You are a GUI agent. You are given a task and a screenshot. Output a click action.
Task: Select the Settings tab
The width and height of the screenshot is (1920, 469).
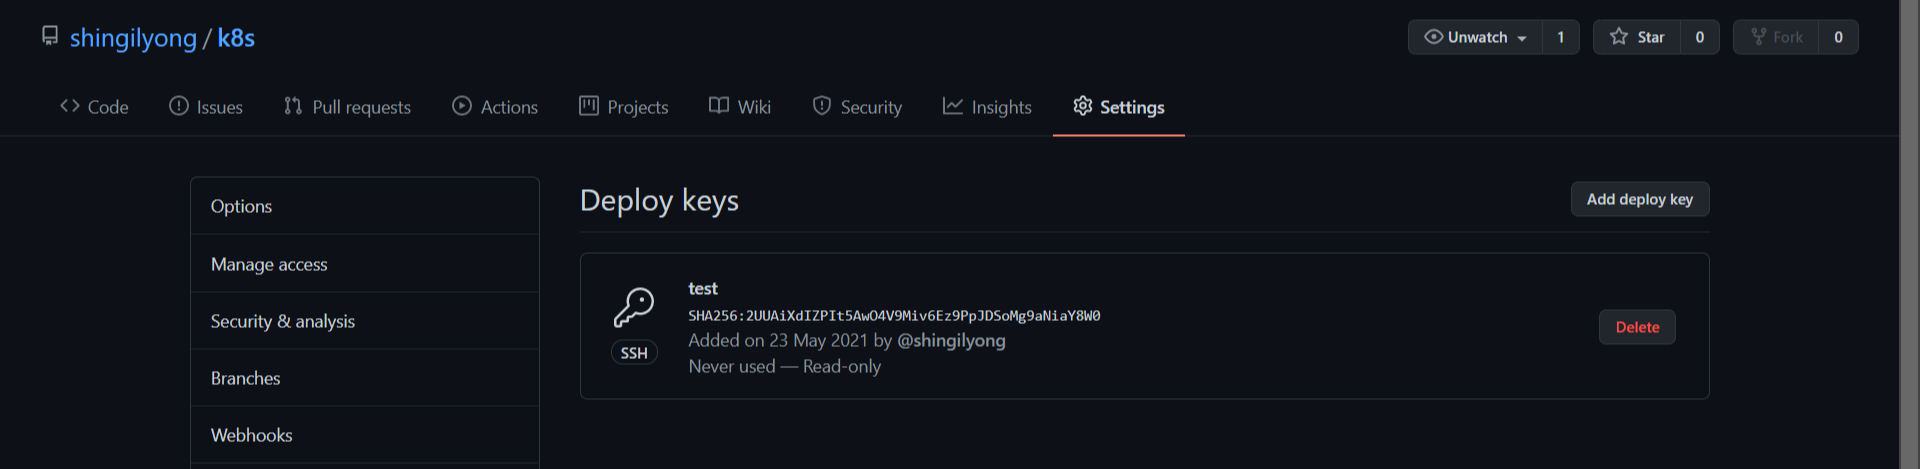1119,107
